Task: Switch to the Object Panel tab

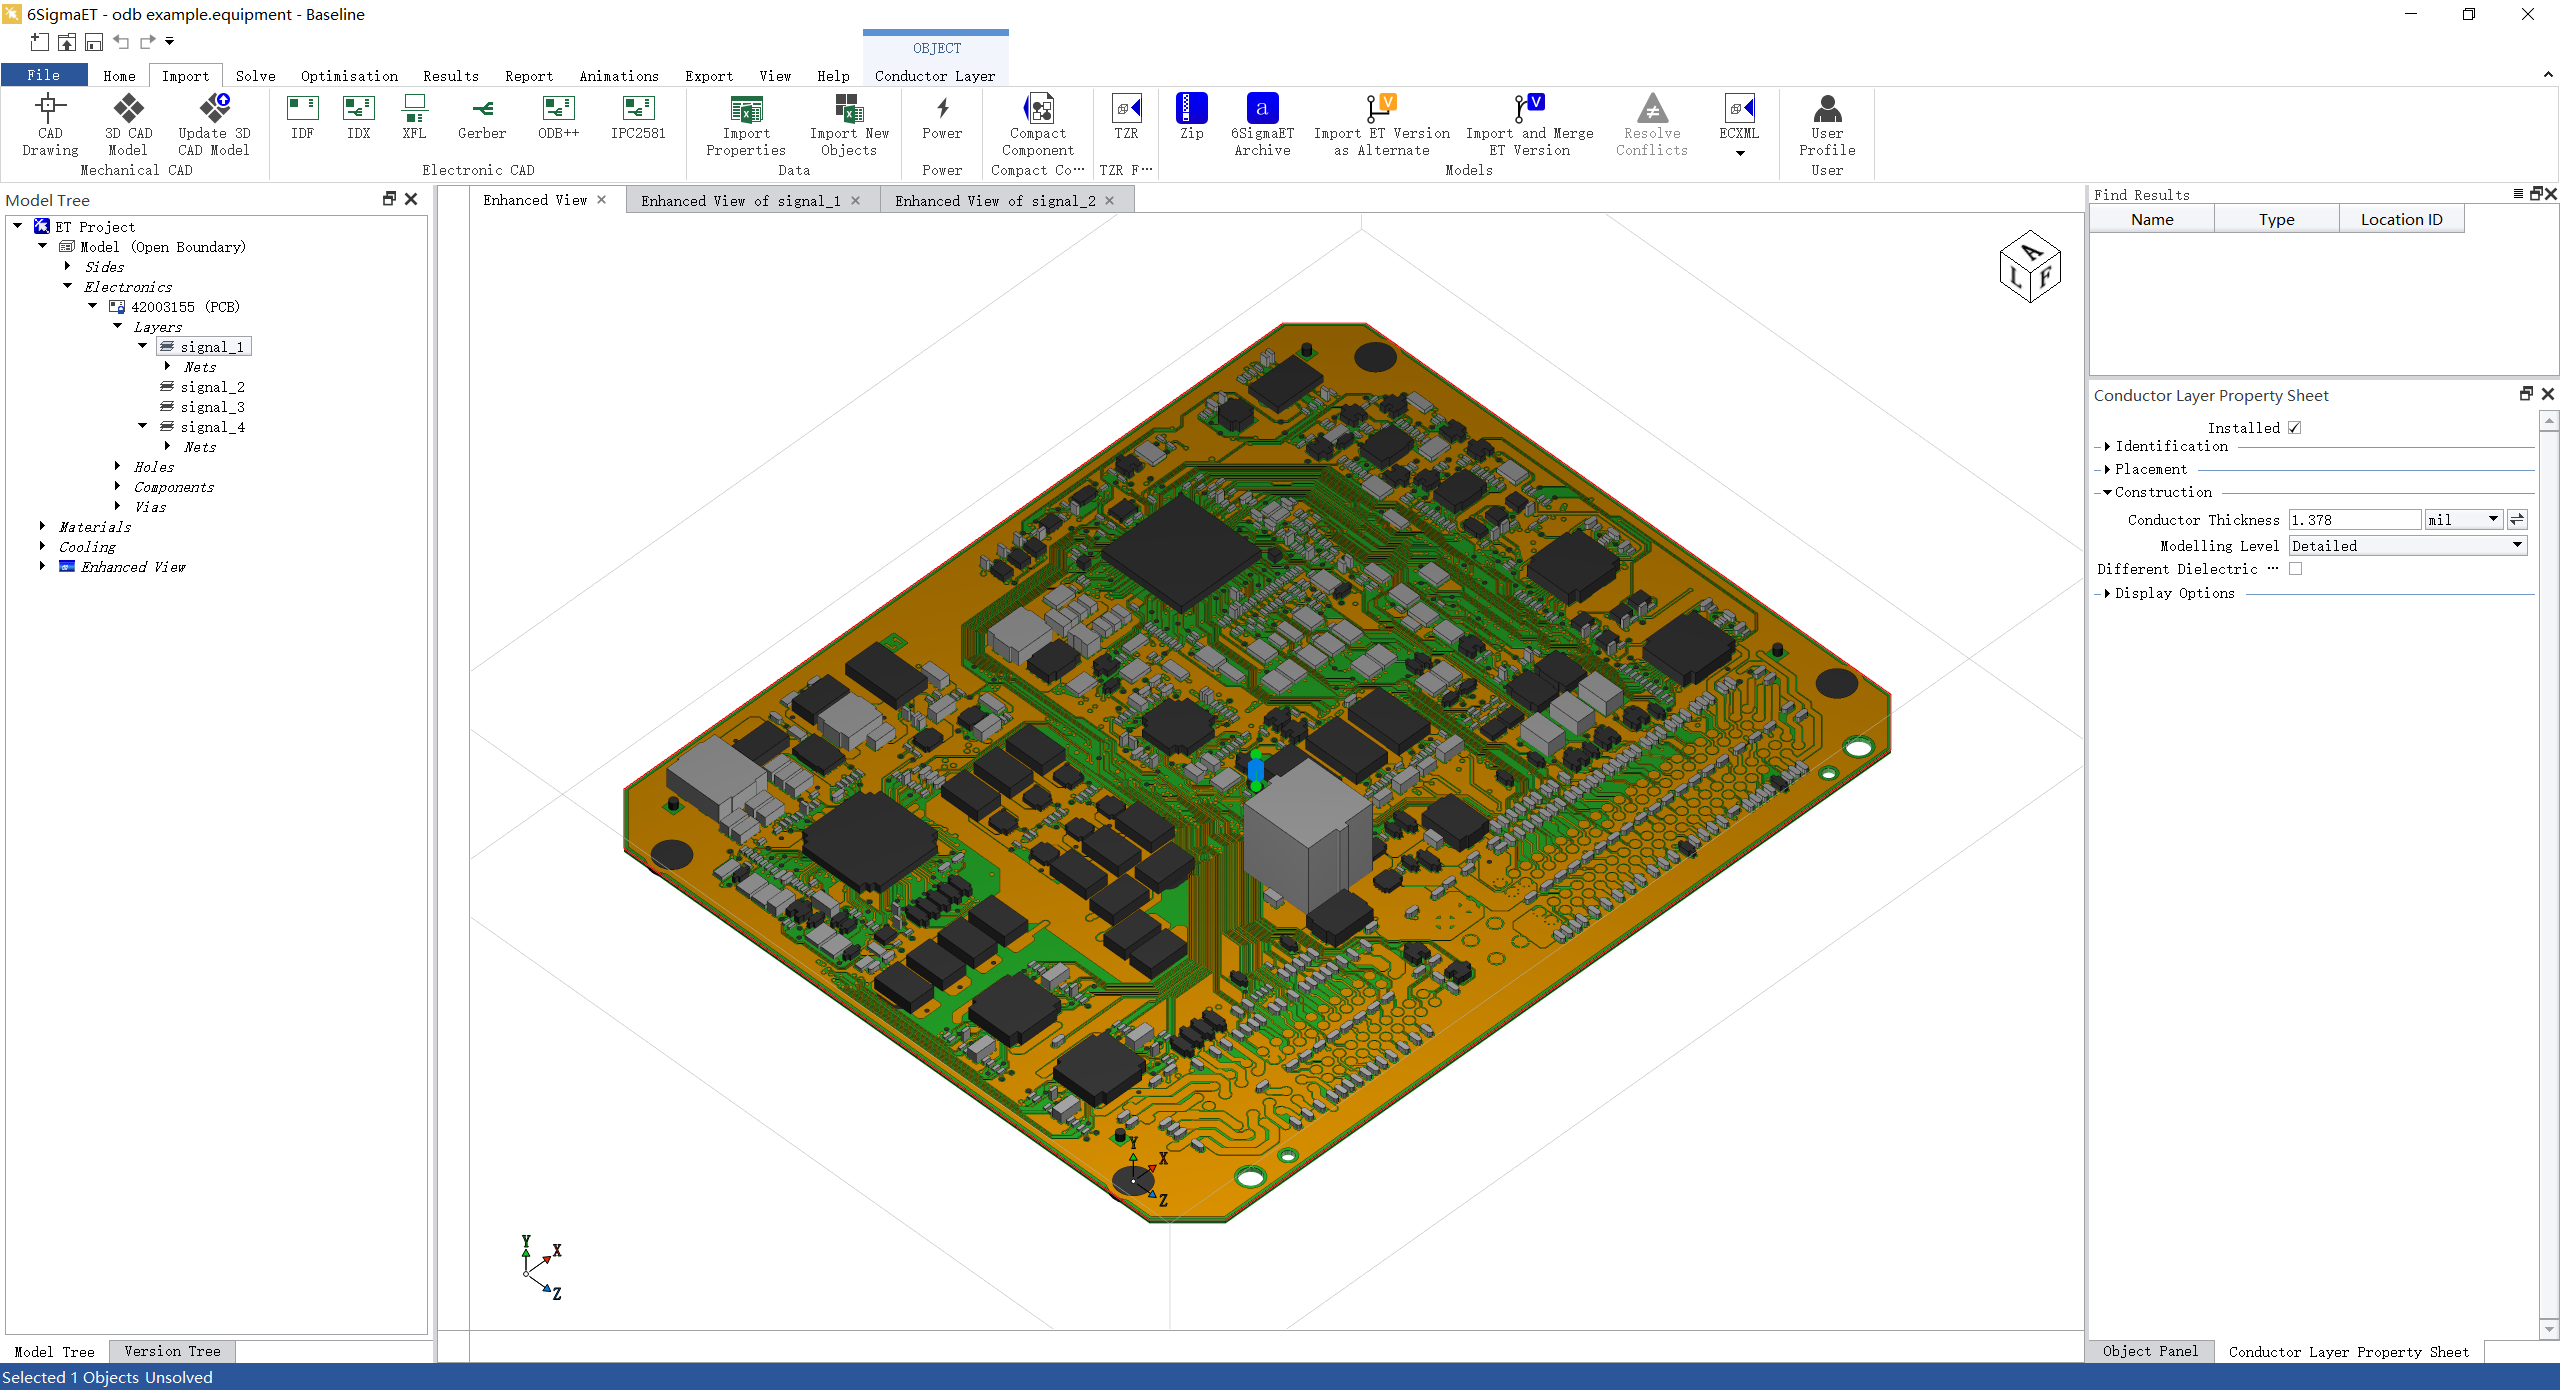Action: tap(2149, 1351)
